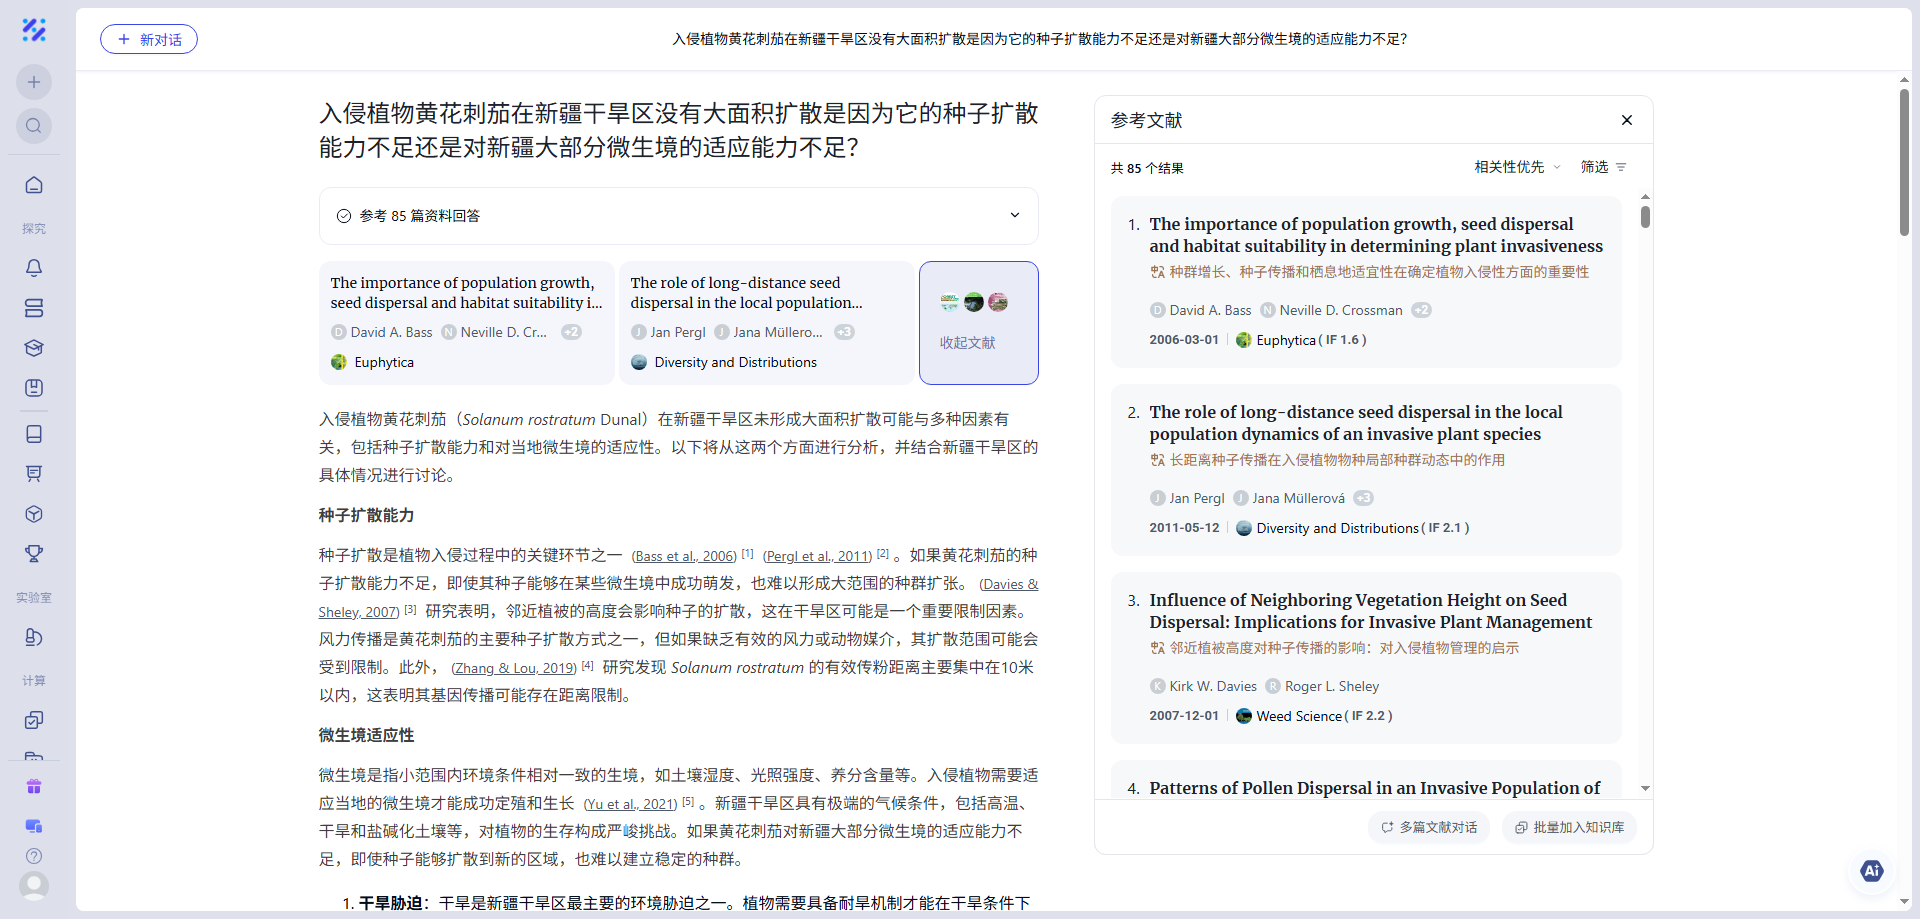Open the trophy icon in sidebar

click(34, 554)
